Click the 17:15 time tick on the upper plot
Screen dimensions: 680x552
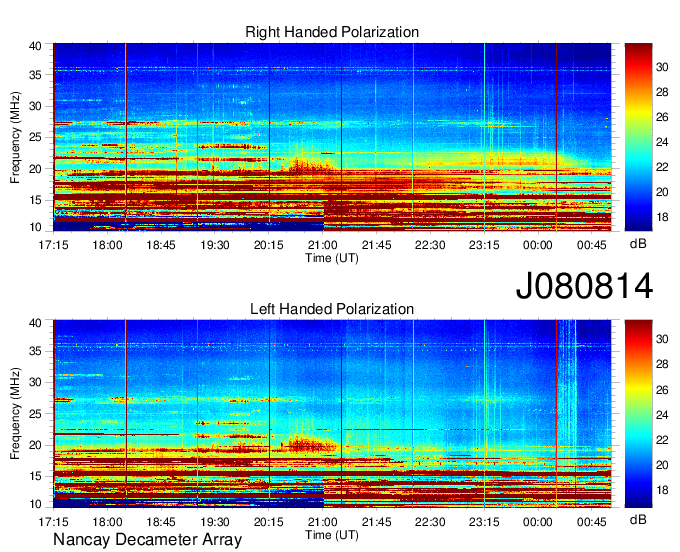coord(53,245)
